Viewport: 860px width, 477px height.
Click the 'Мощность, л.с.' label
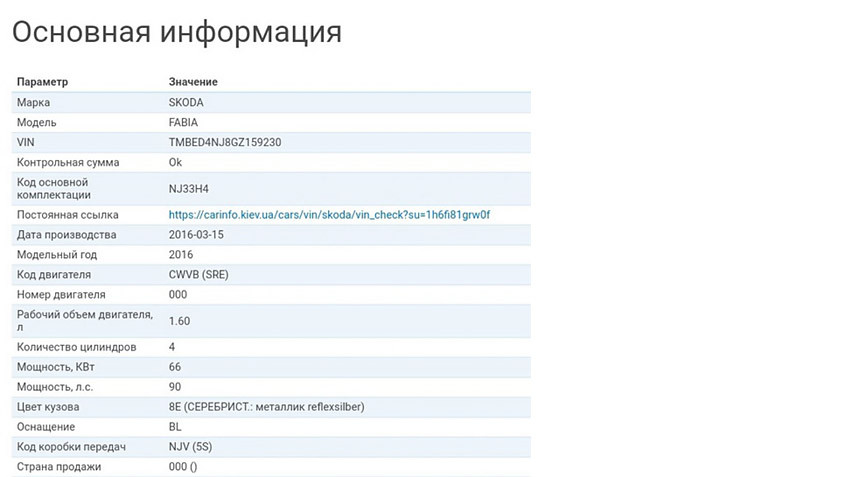click(55, 387)
